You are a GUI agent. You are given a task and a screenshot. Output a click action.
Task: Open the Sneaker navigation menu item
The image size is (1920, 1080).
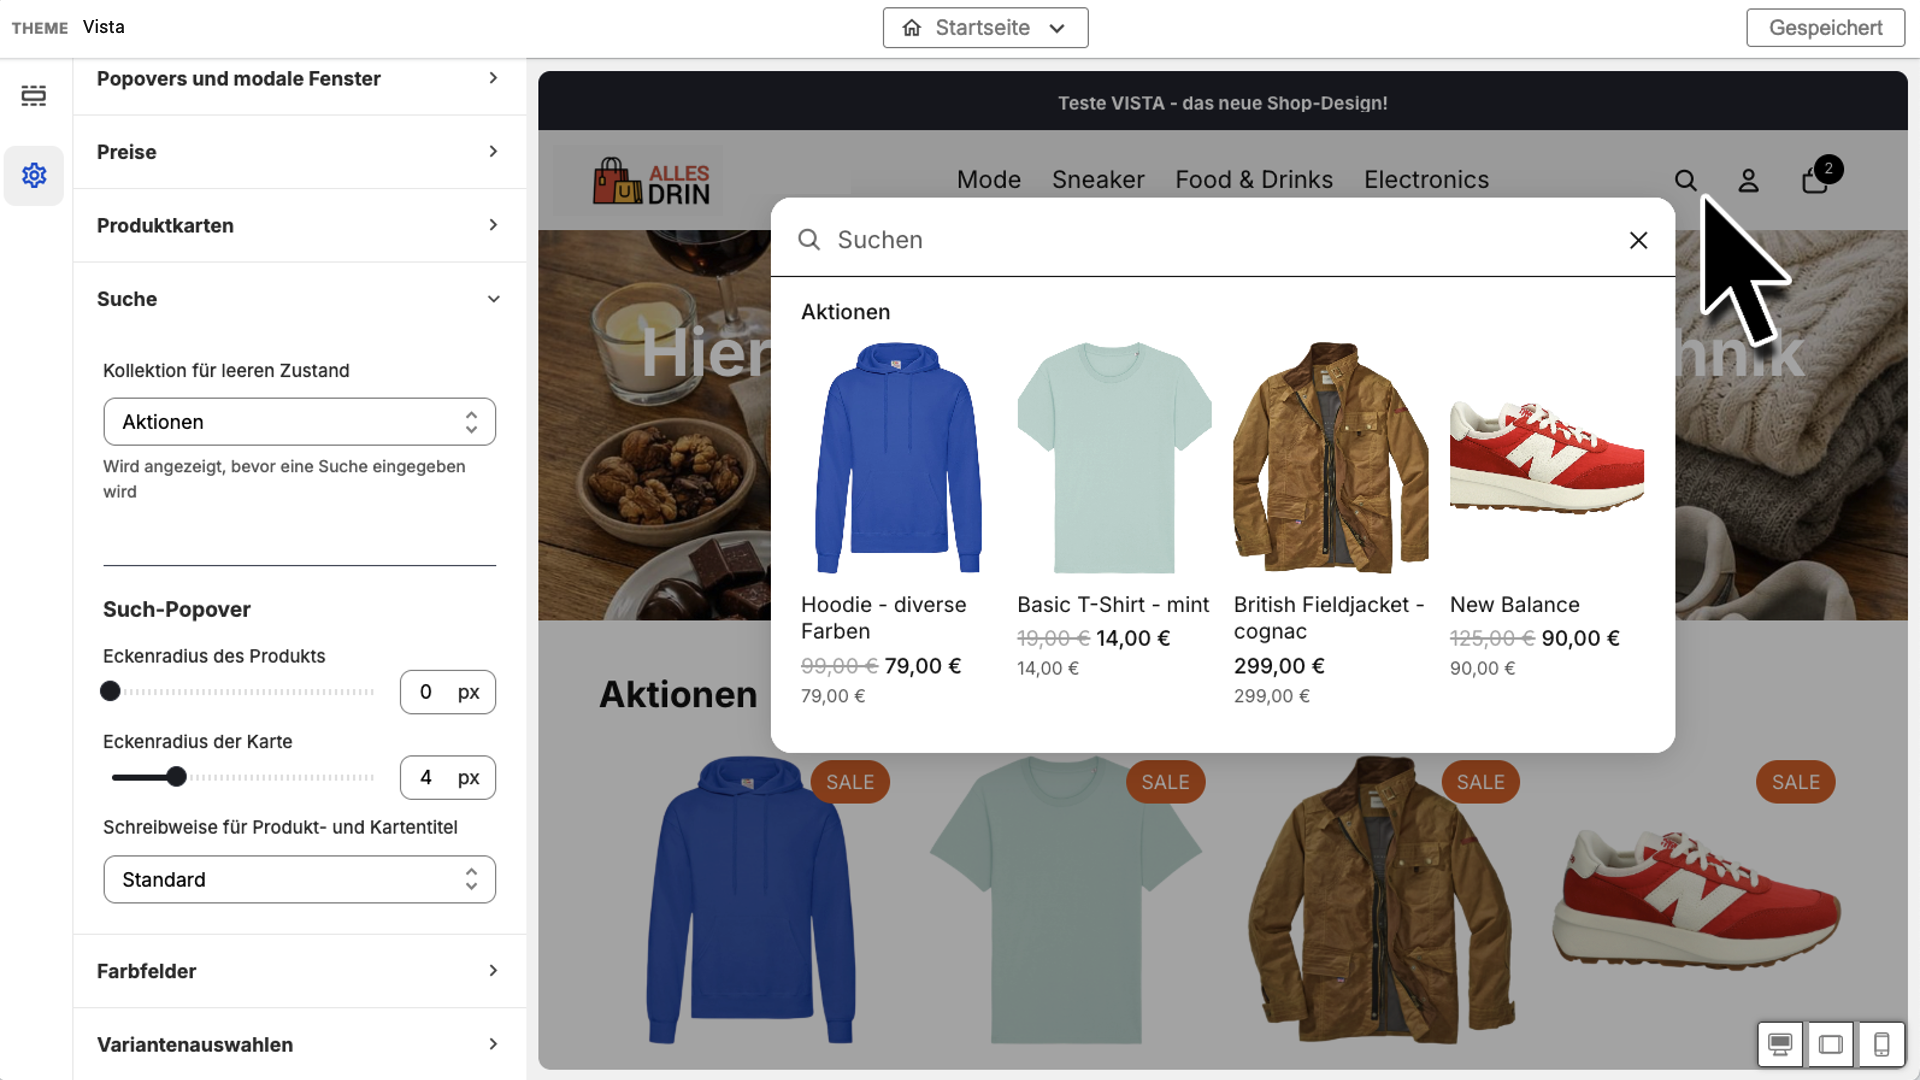click(1097, 180)
